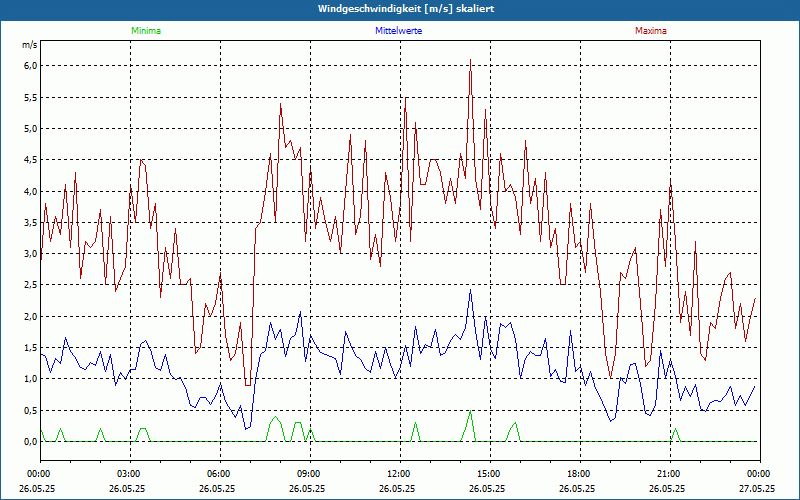The width and height of the screenshot is (800, 500).
Task: Click the 15:00 time axis label
Action: click(x=489, y=474)
